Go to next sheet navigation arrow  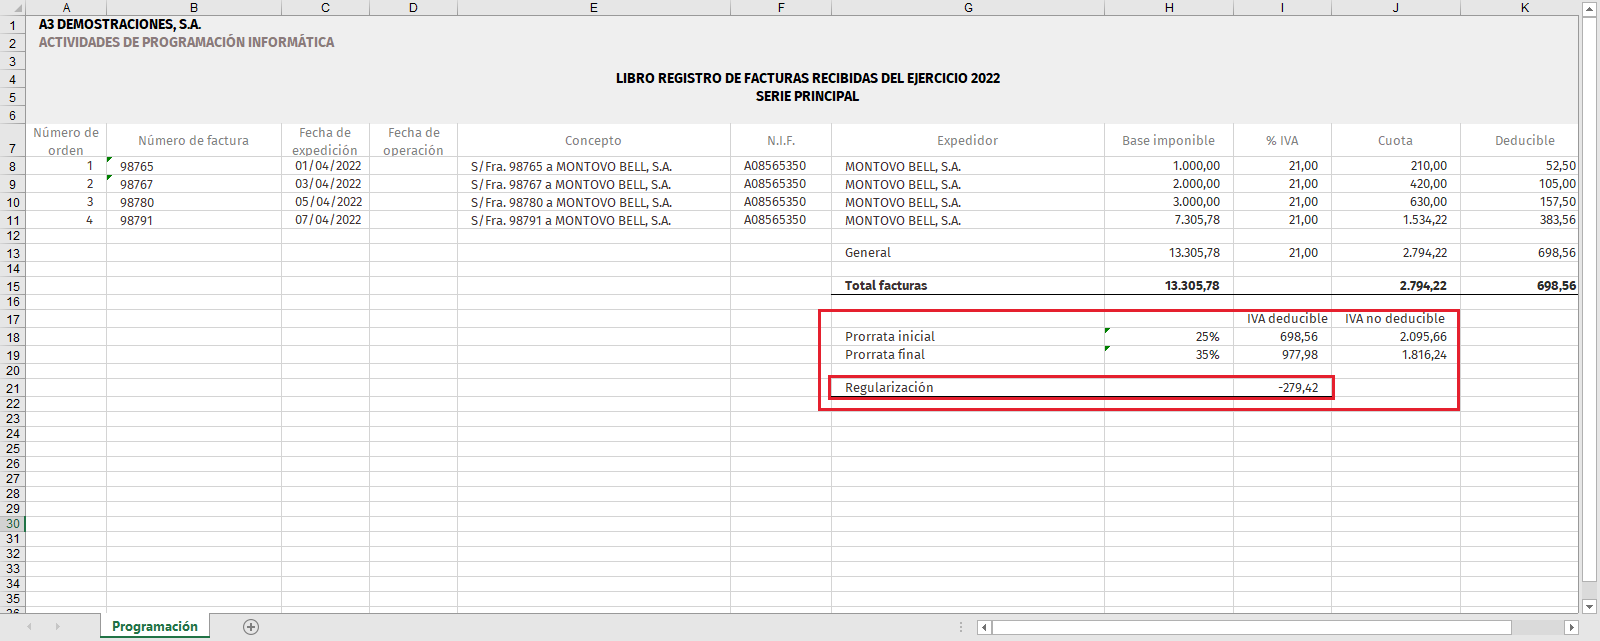pyautogui.click(x=58, y=627)
